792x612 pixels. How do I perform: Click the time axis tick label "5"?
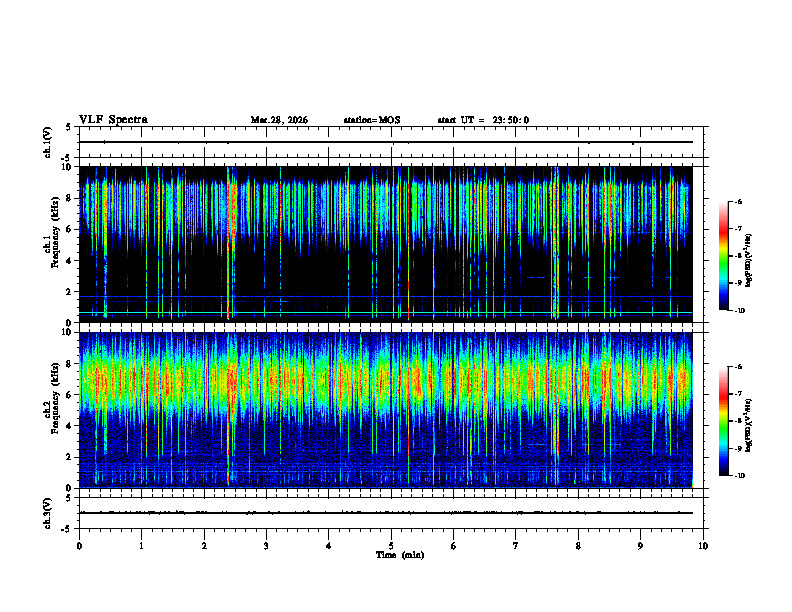[x=391, y=546]
